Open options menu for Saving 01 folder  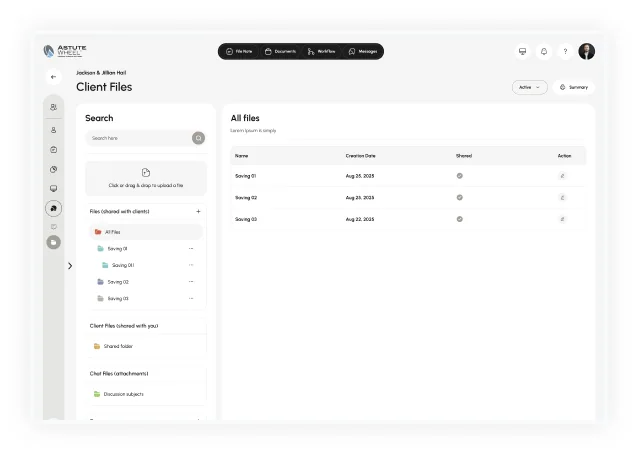click(x=191, y=249)
